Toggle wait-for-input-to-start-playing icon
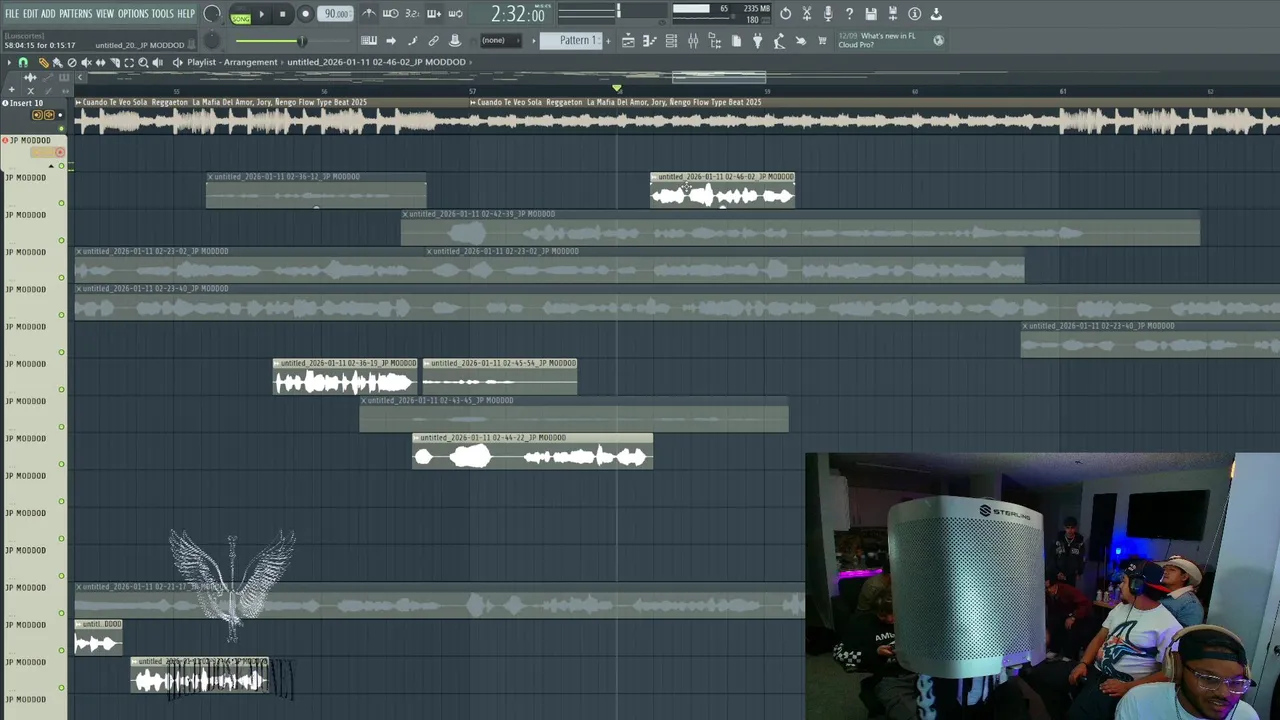Viewport: 1280px width, 720px height. [391, 14]
